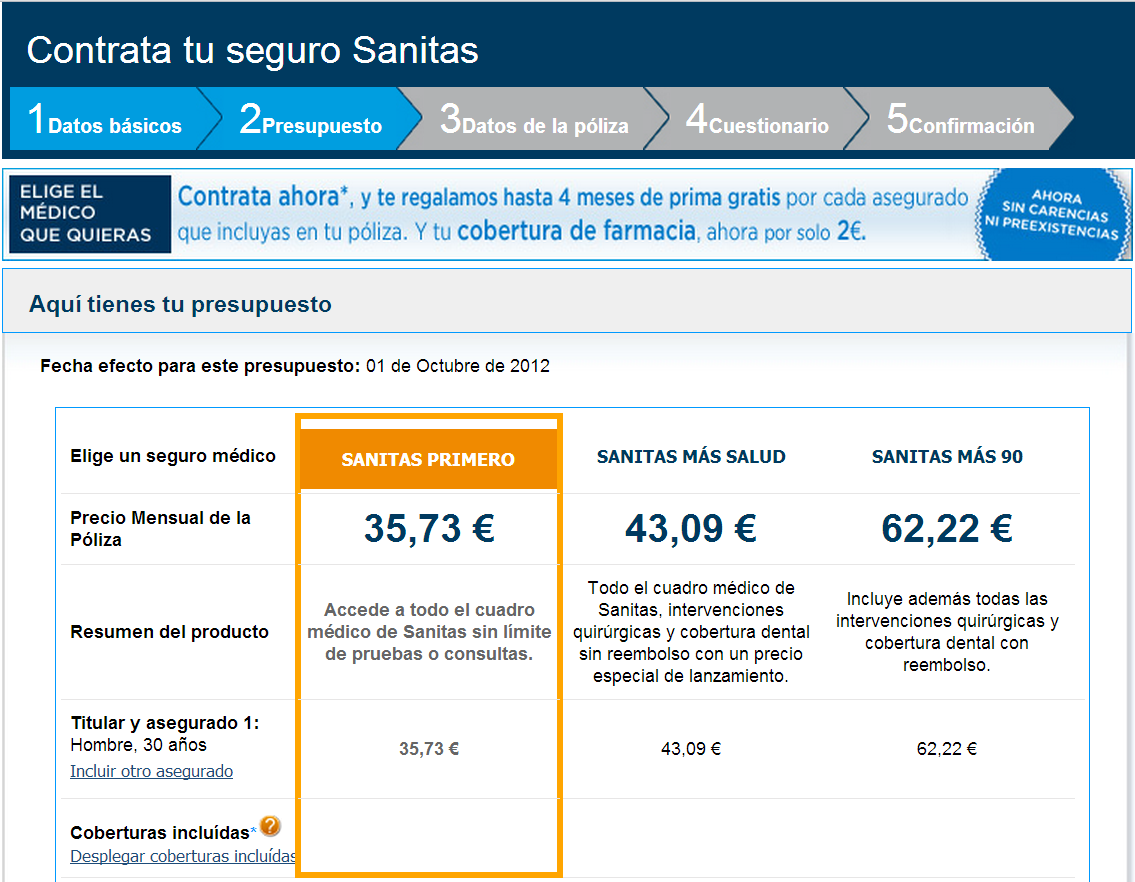Click the 'Aquí tienes tu presupuesto' header bar
Screen dimensions: 1135x882
click(x=566, y=304)
